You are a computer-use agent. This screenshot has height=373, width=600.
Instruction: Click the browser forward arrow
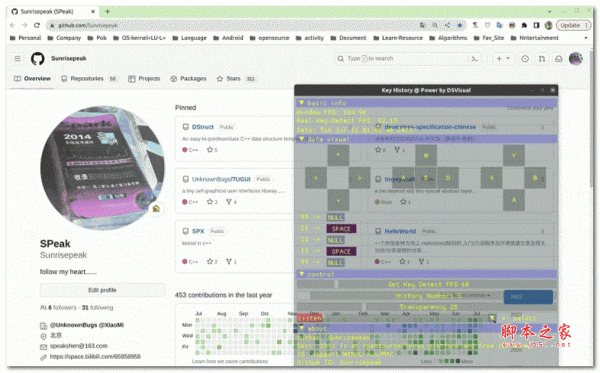pyautogui.click(x=24, y=25)
